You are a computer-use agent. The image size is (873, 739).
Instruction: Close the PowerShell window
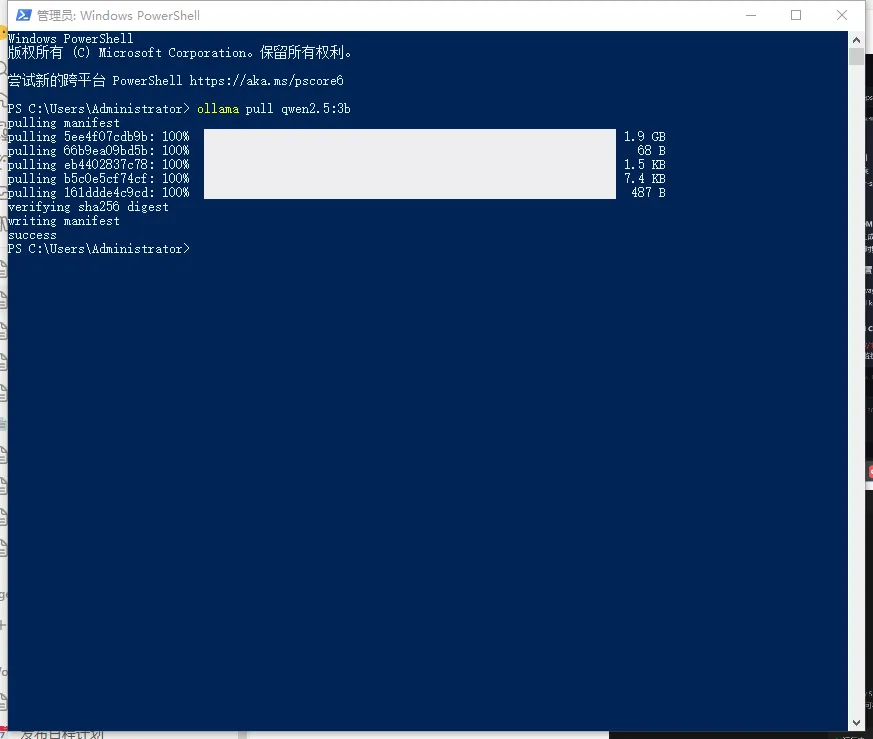pos(842,15)
